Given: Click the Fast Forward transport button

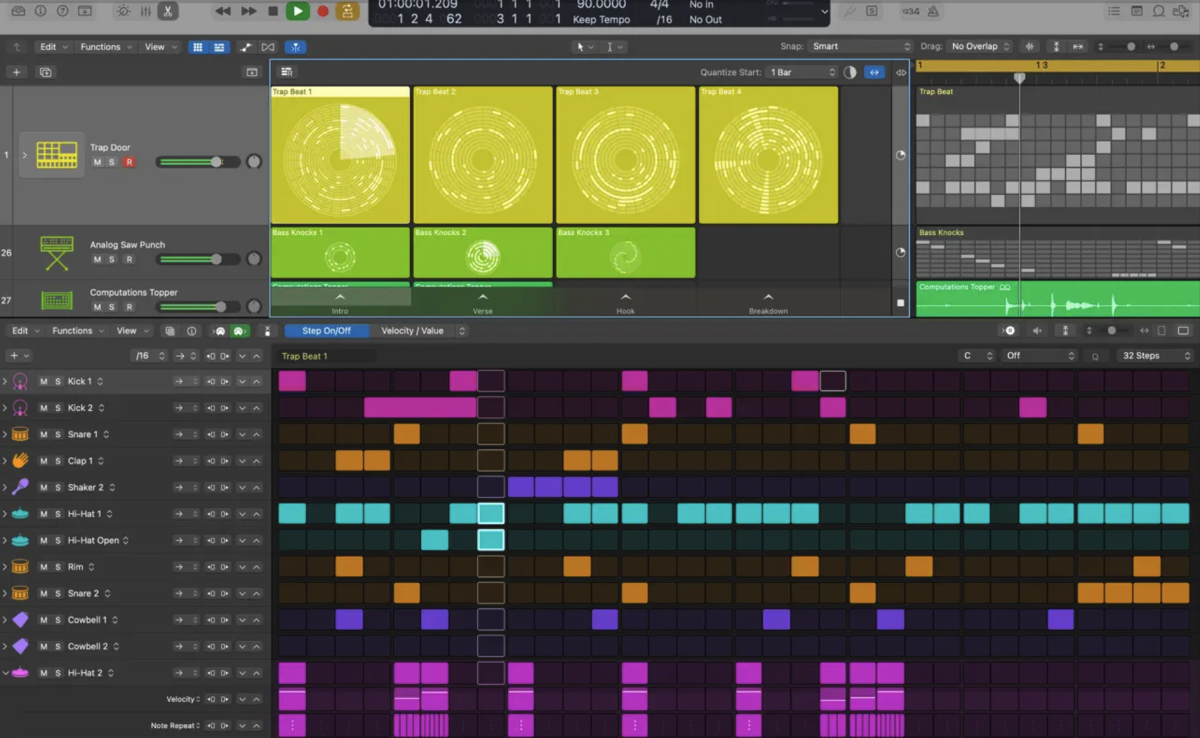Looking at the screenshot, I should point(248,11).
